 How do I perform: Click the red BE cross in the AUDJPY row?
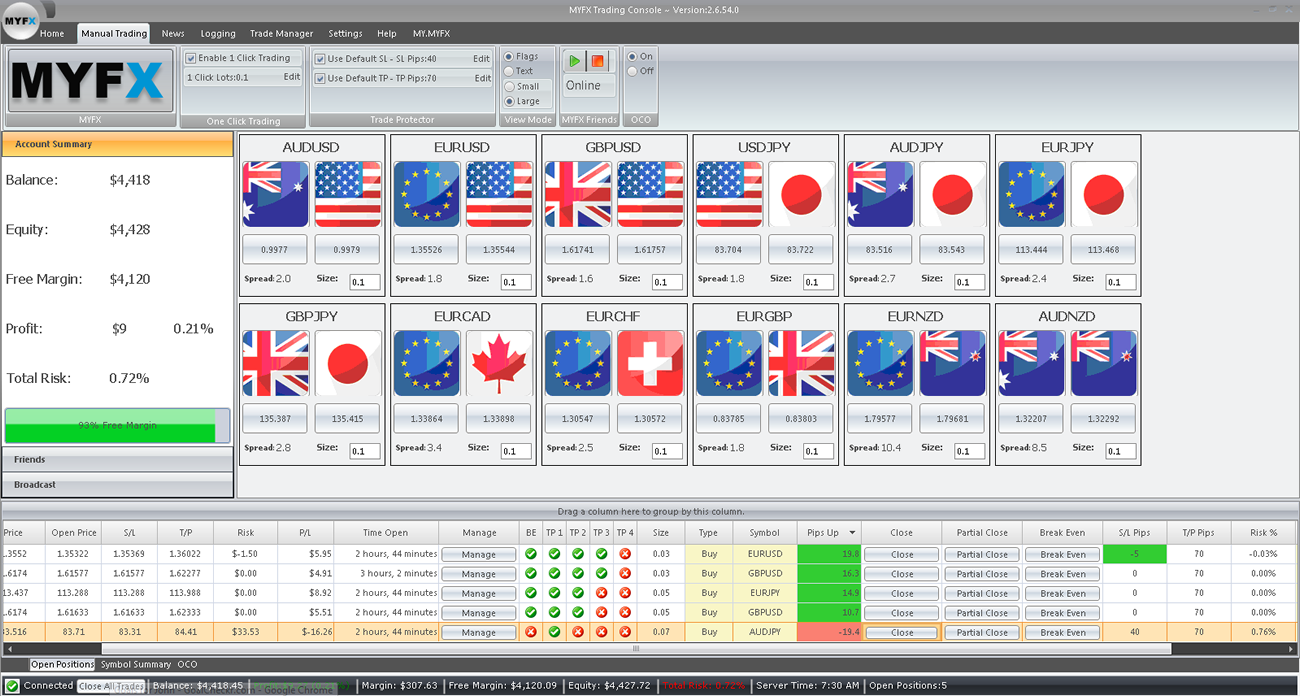(530, 632)
